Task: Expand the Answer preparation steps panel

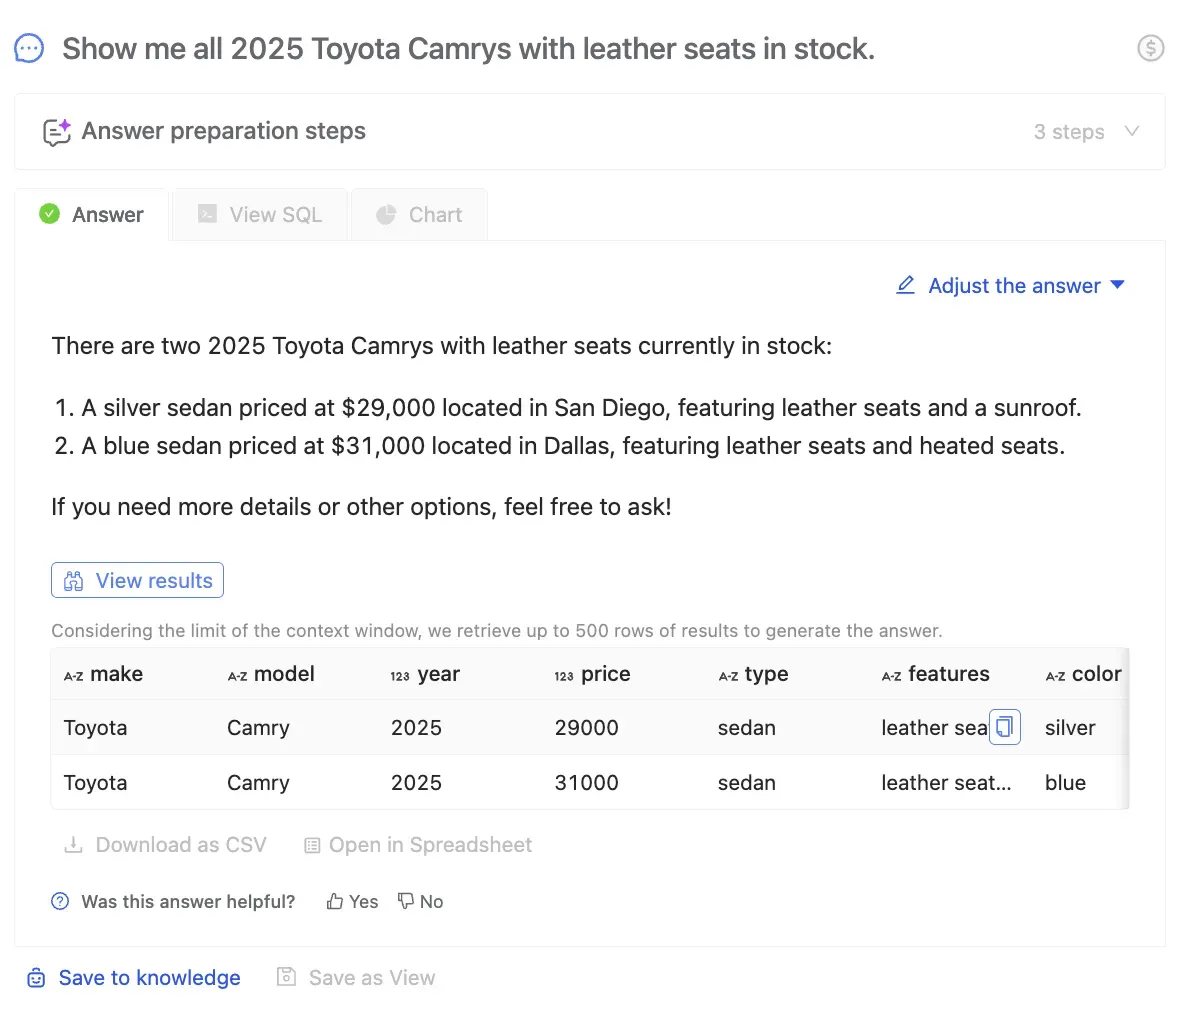Action: point(224,131)
